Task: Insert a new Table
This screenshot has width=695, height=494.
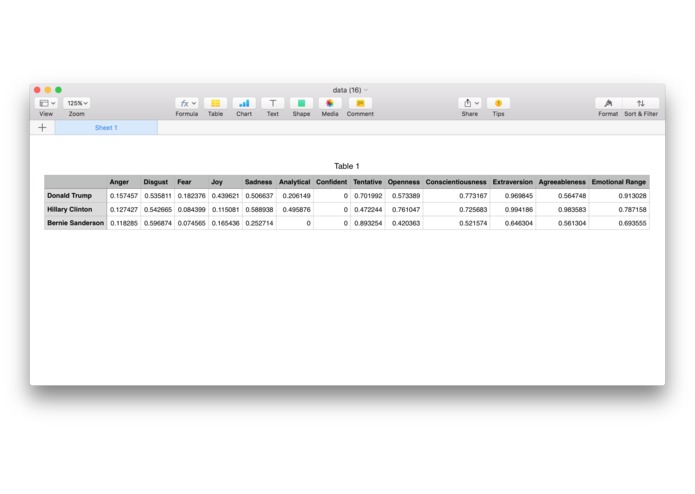Action: (215, 103)
